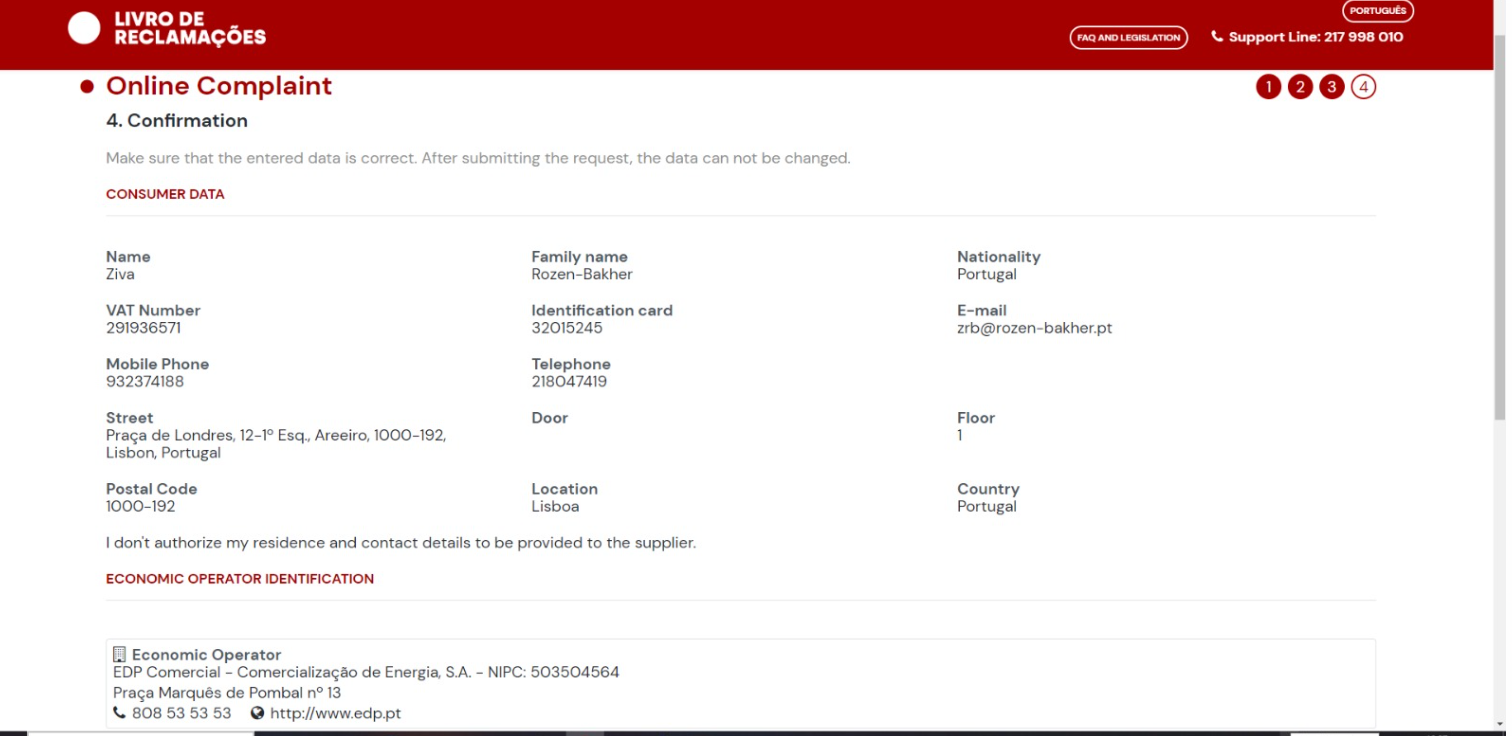Open the Livro de Reclamações home logo
This screenshot has height=736, width=1512.
(167, 29)
